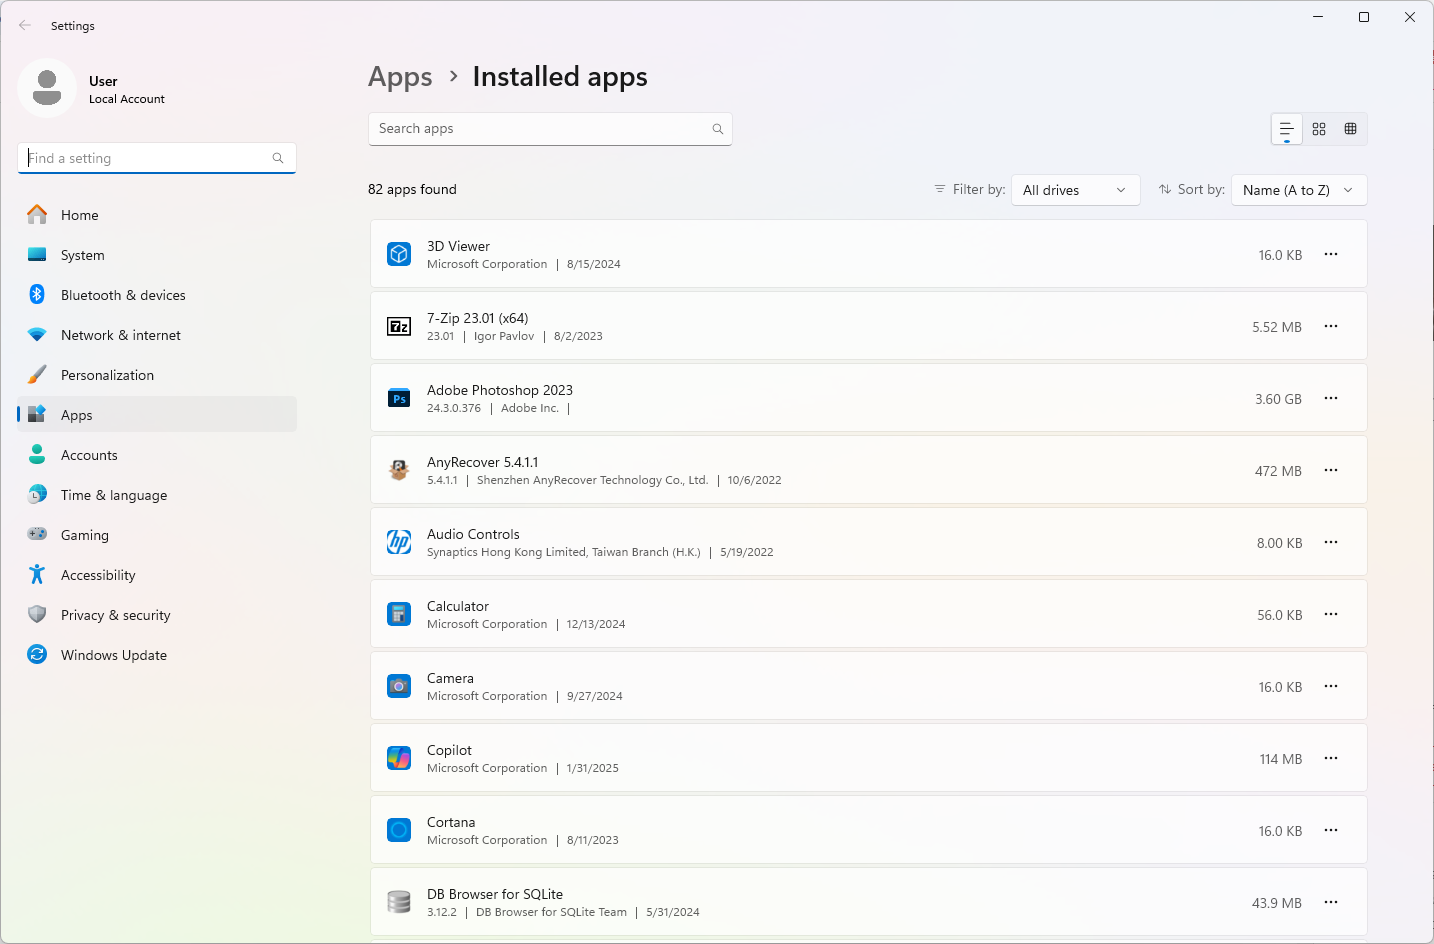Viewport: 1434px width, 944px height.
Task: Click the 82 apps found text
Action: [412, 189]
